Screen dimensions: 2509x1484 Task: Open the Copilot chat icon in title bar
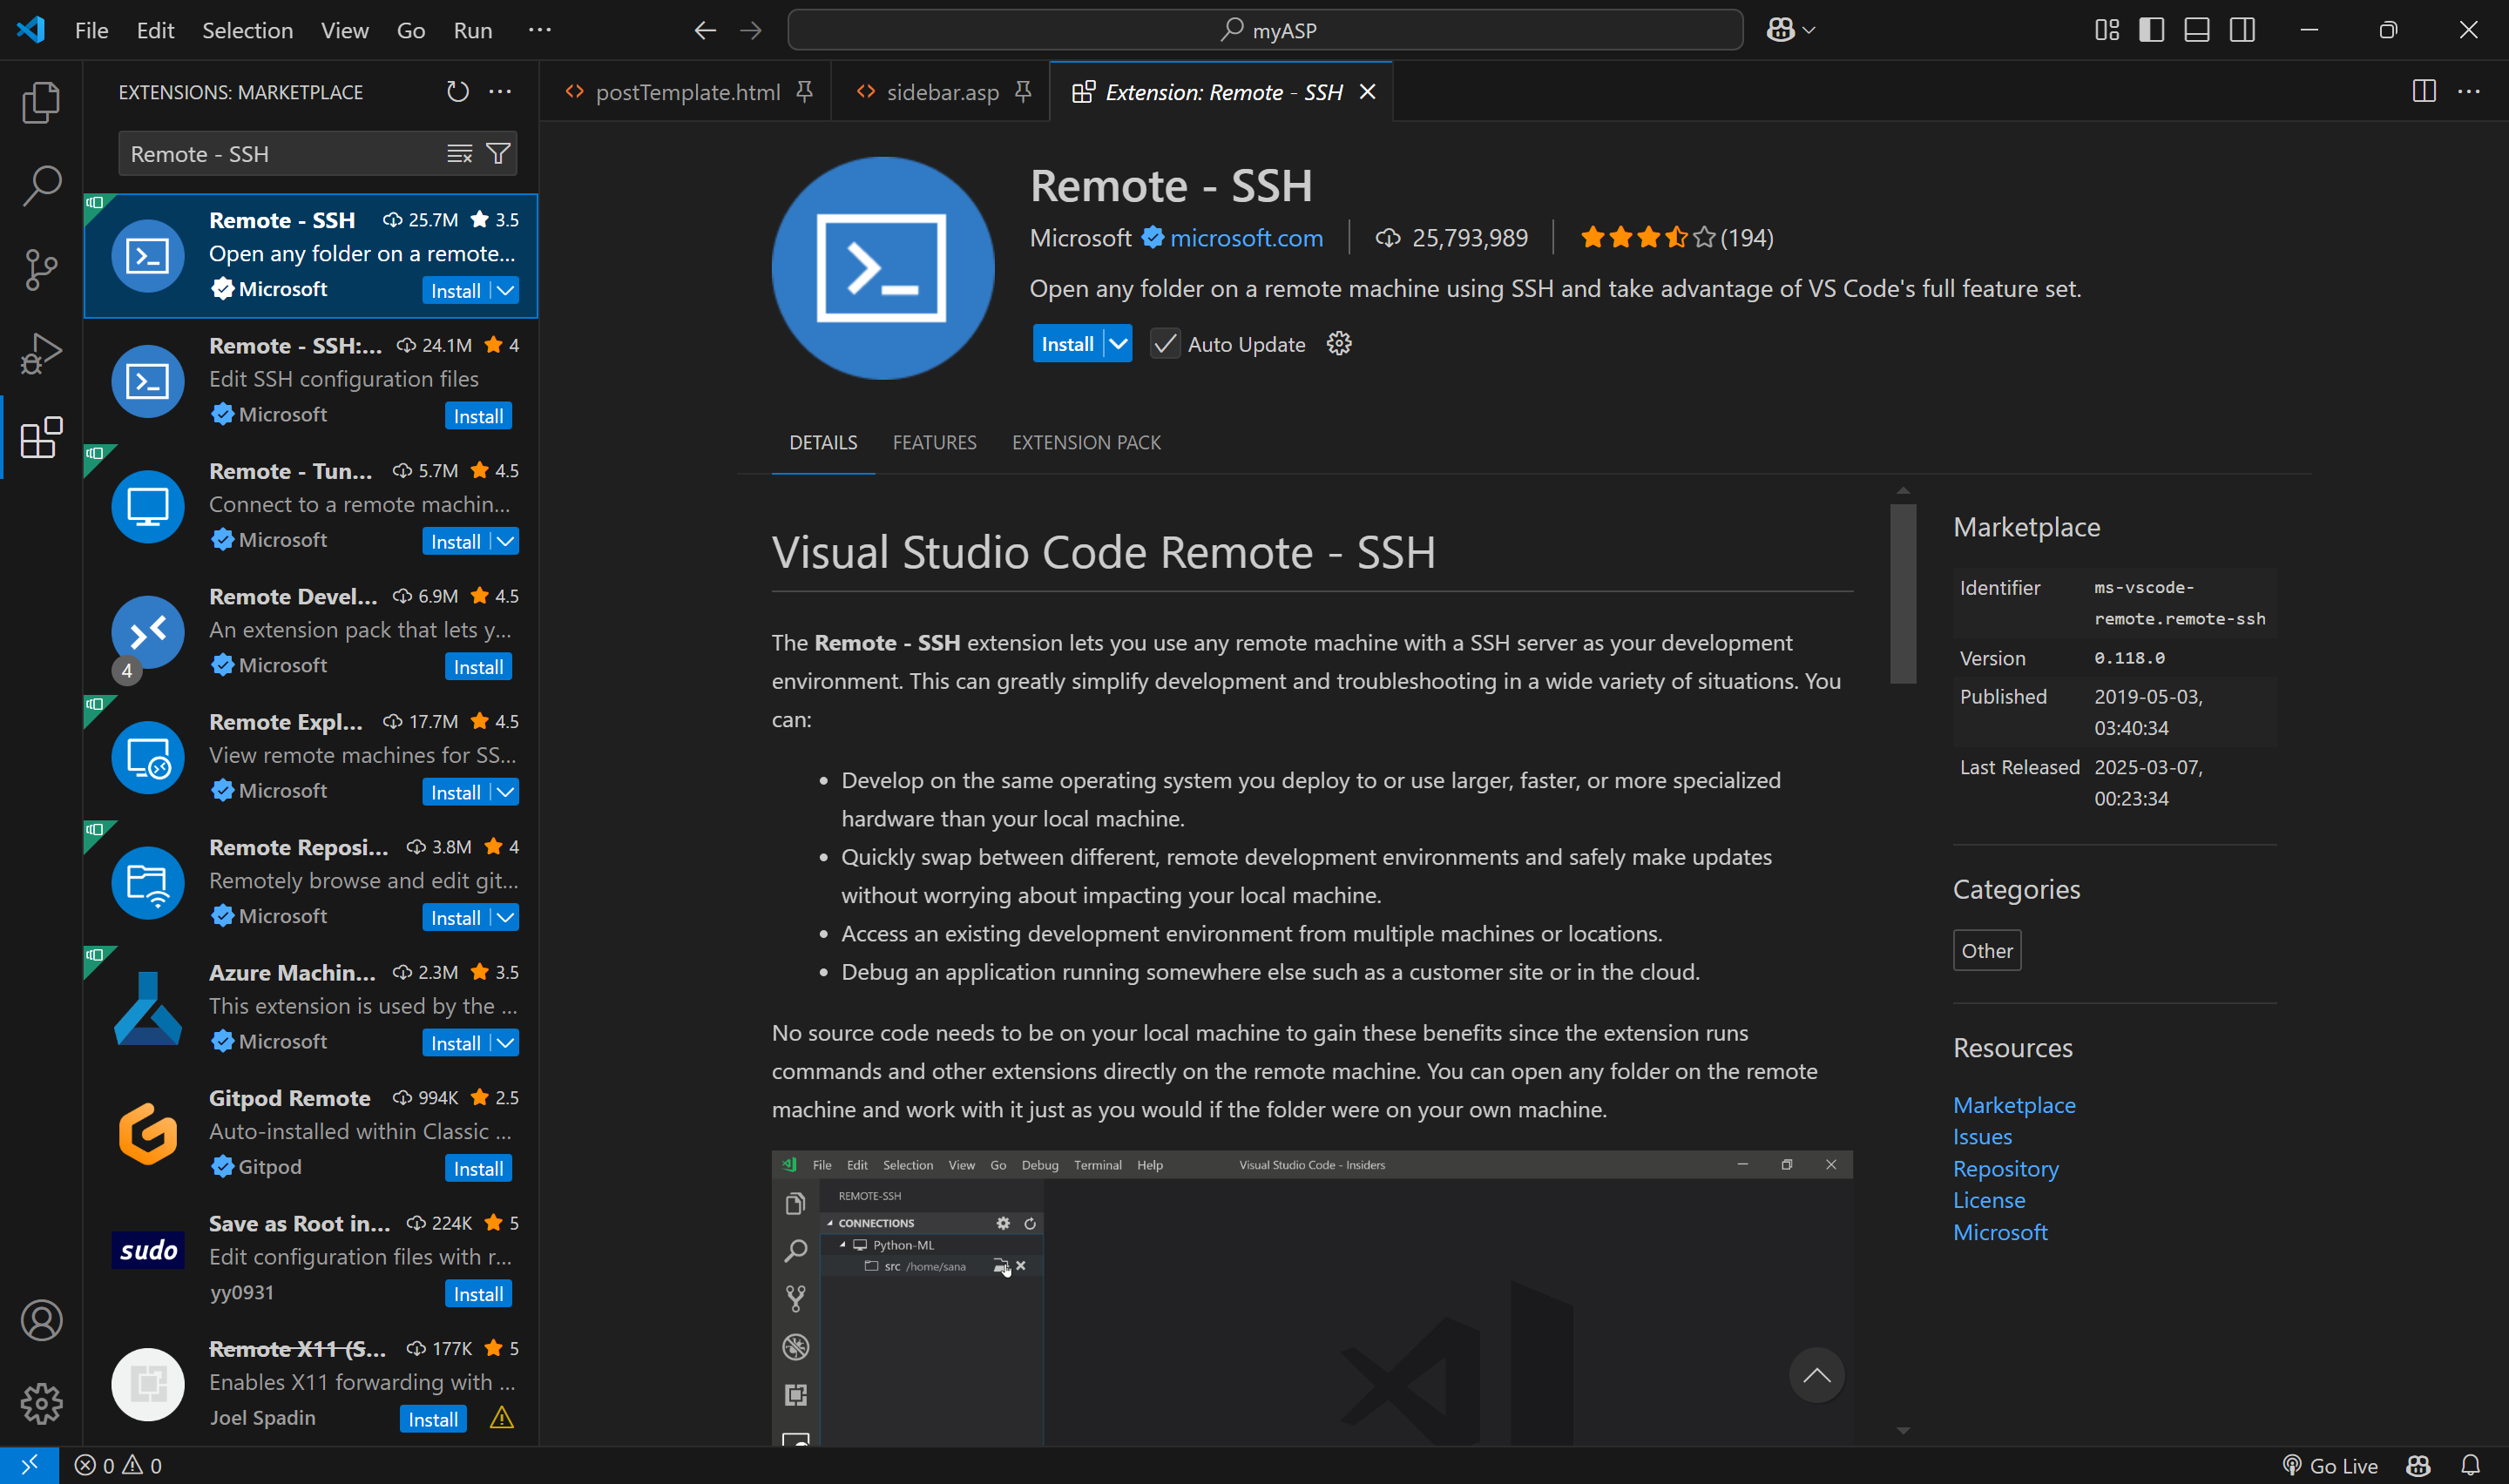tap(1780, 30)
